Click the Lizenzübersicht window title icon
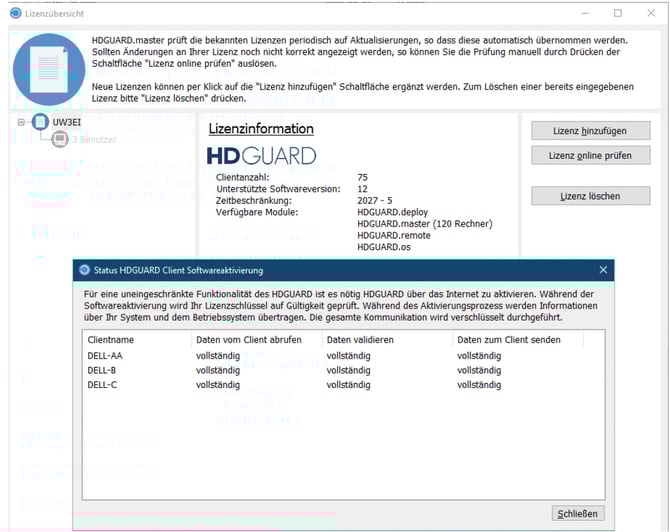Viewport: 670px width, 532px height. coord(15,13)
